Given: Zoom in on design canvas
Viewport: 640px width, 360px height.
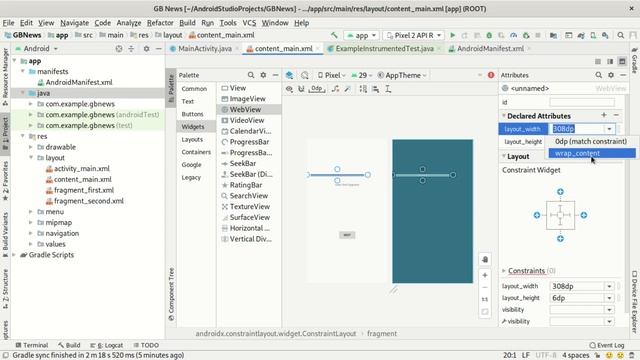Looking at the screenshot, I should pyautogui.click(x=485, y=276).
